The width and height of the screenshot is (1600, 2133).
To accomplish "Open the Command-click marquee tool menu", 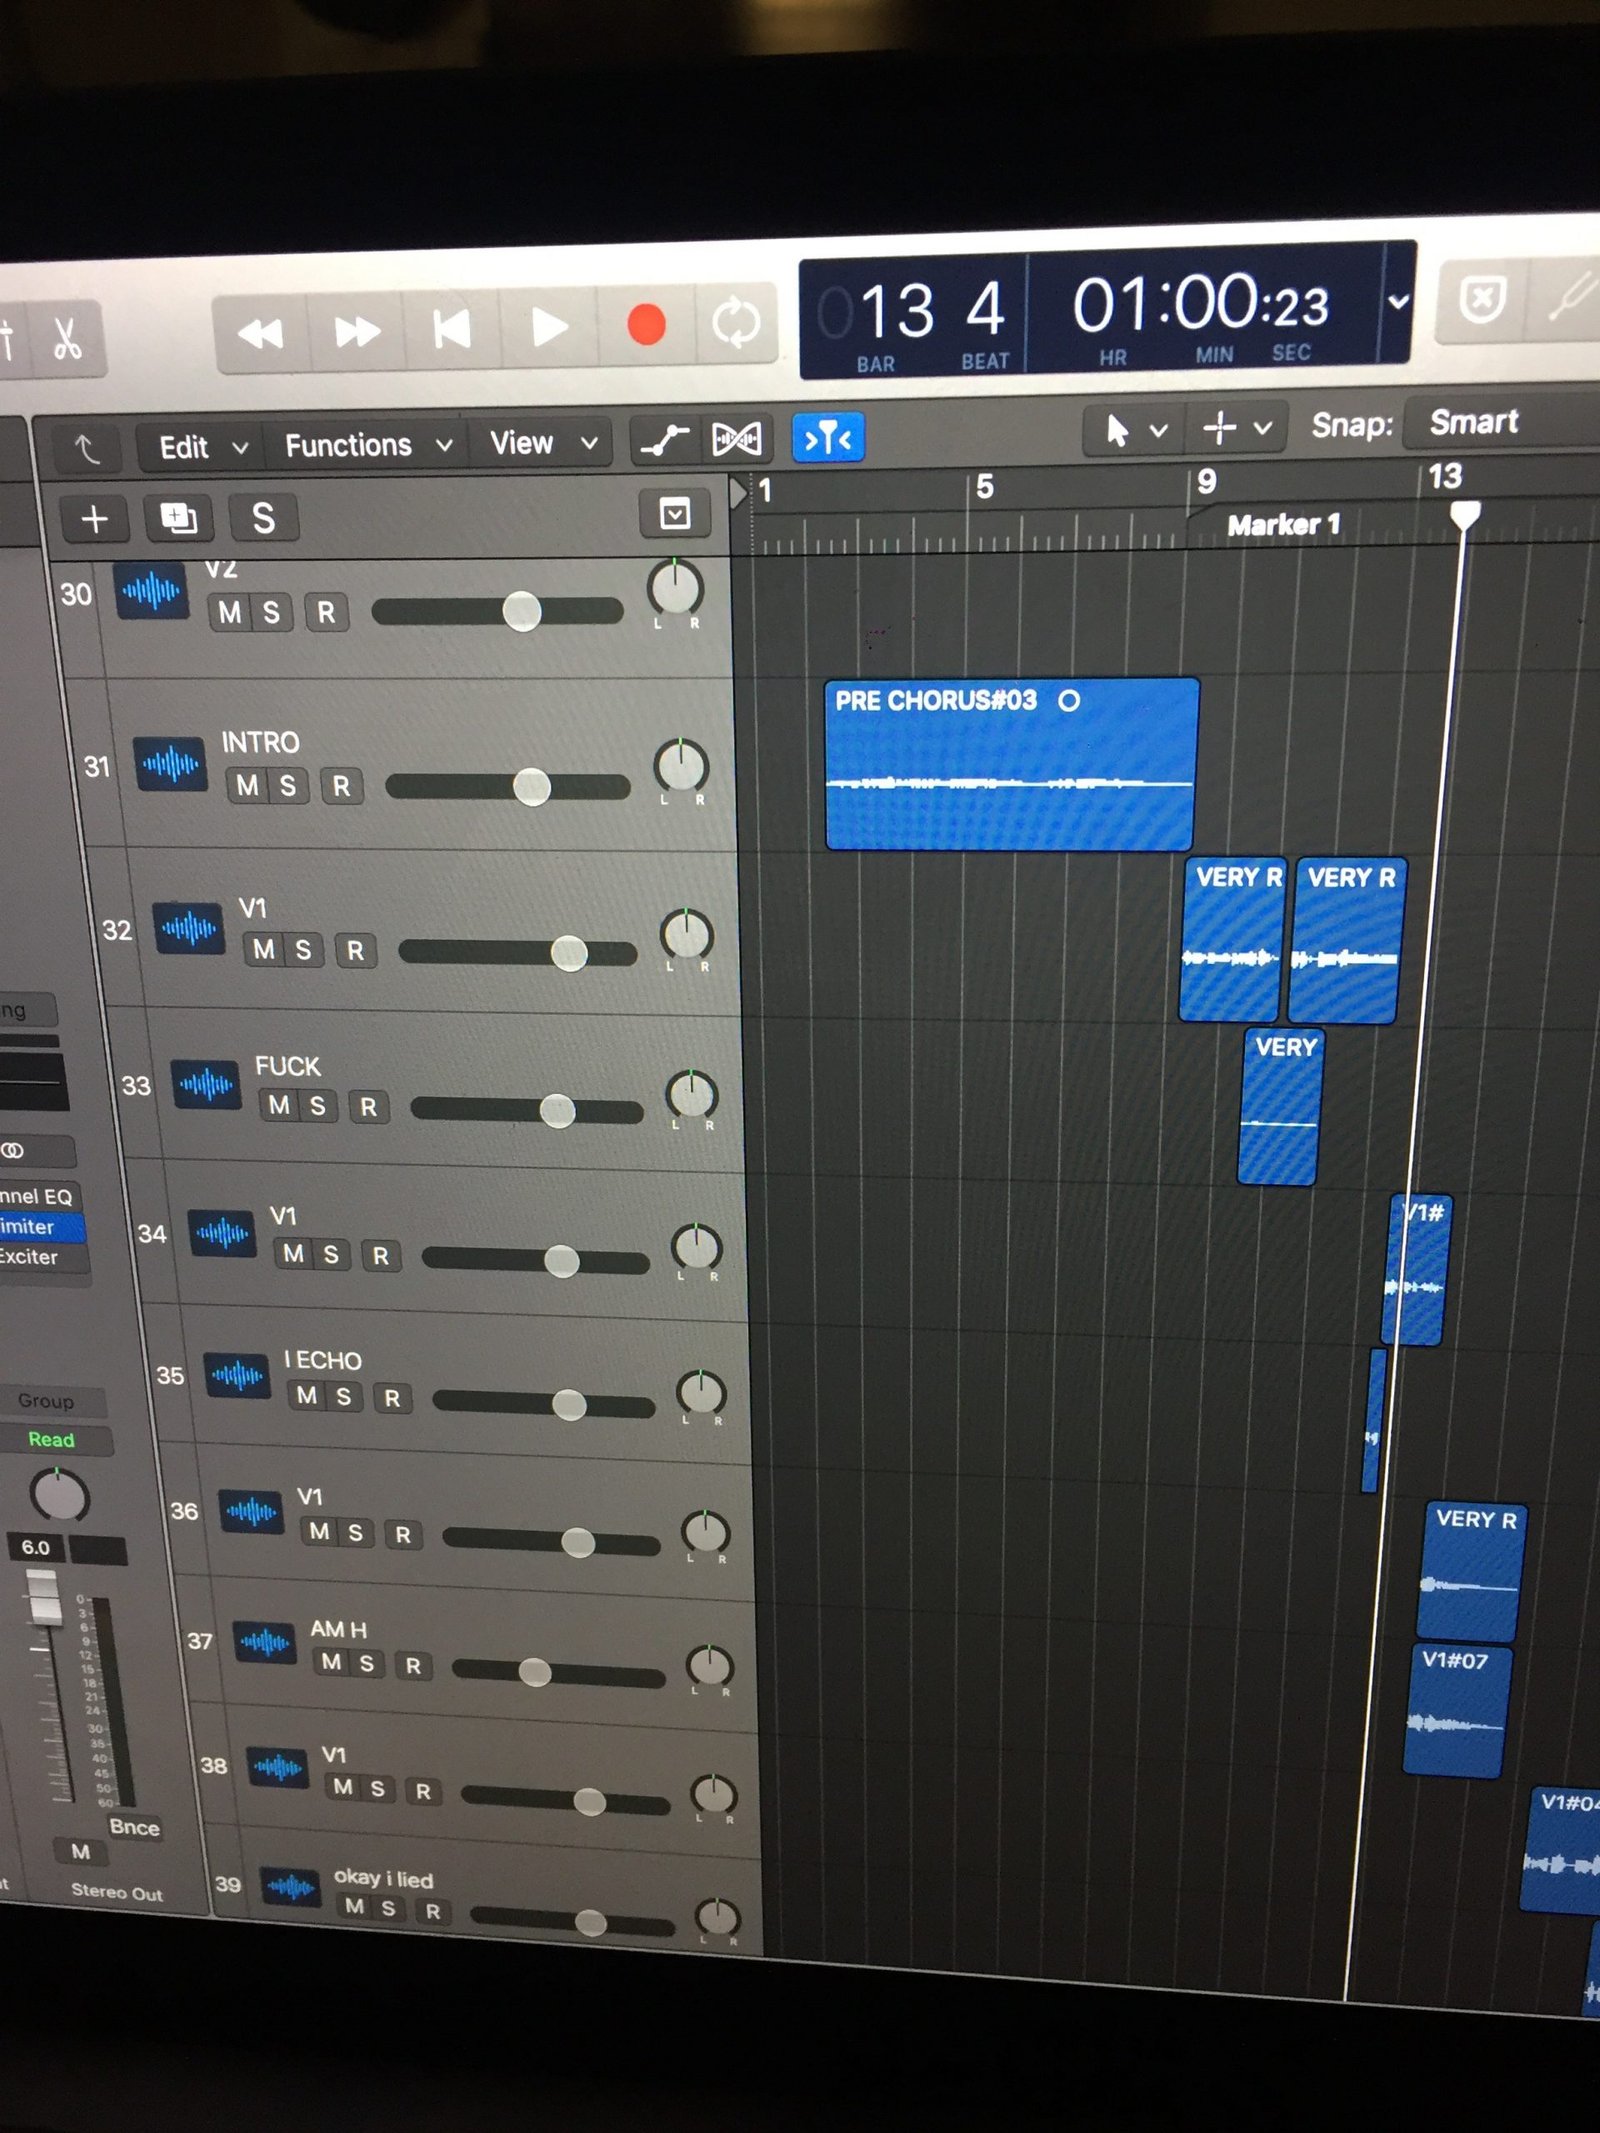I will point(1238,428).
